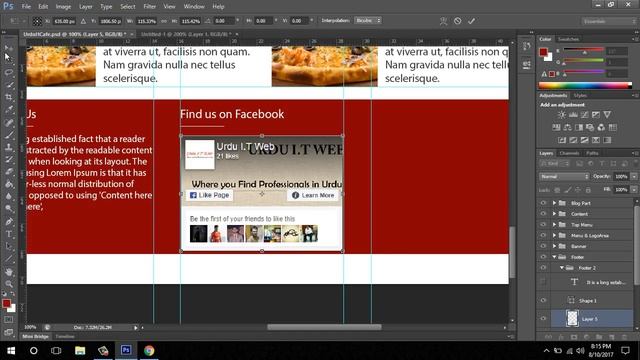Open the Windows Start menu

point(11,351)
